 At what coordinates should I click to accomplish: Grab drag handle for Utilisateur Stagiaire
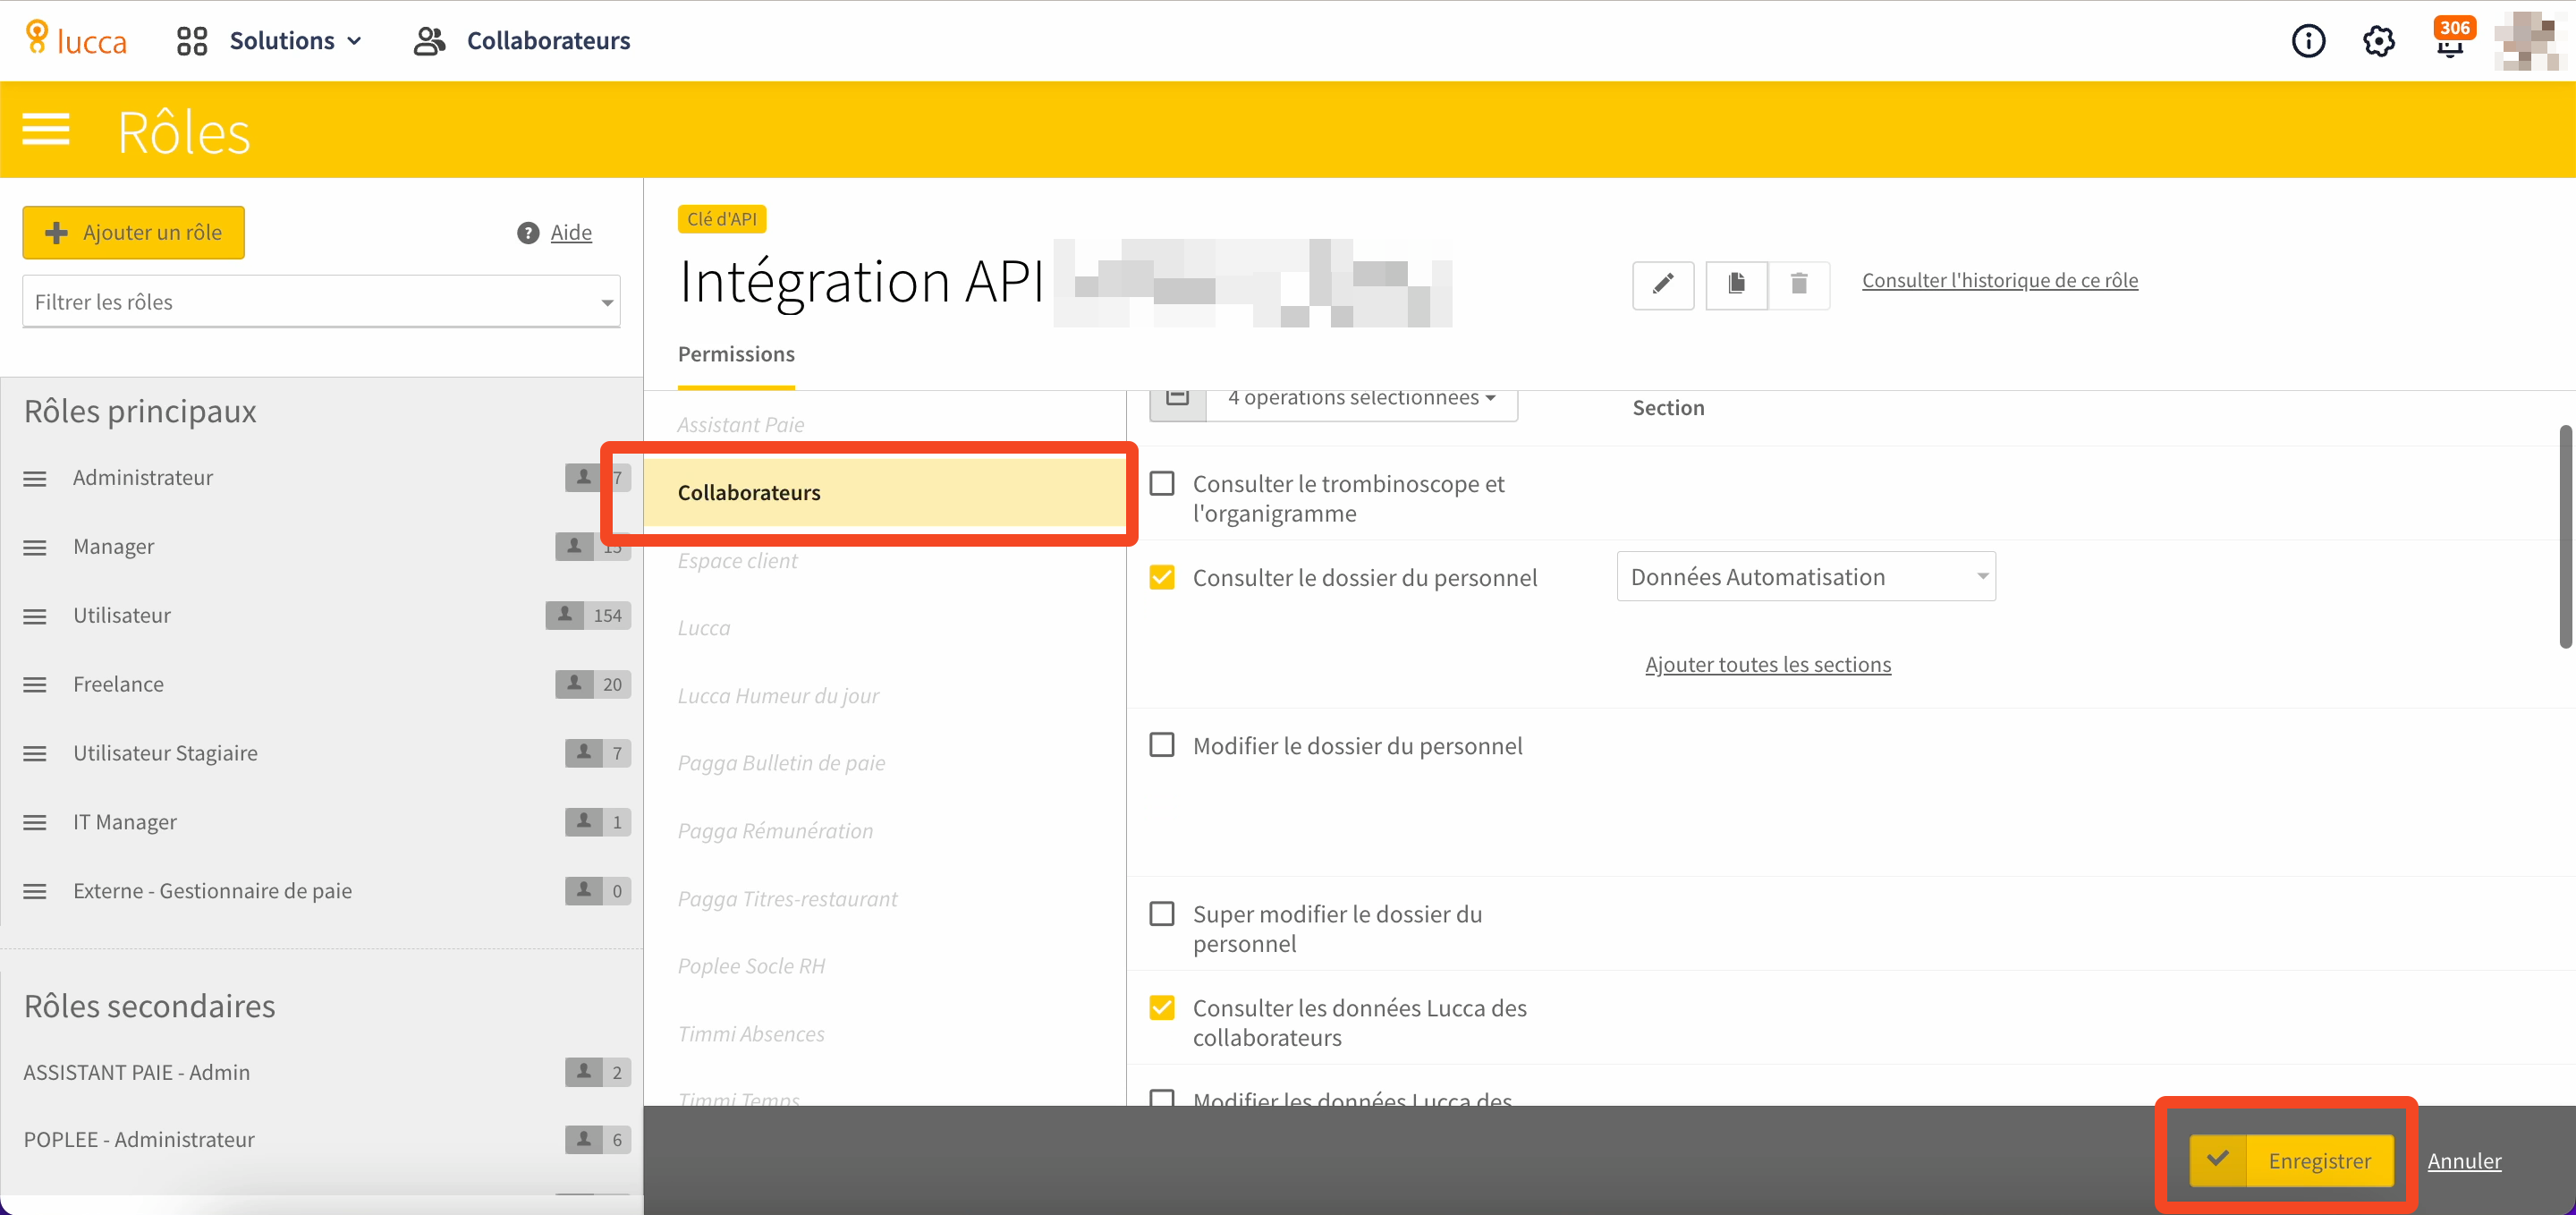pyautogui.click(x=35, y=754)
